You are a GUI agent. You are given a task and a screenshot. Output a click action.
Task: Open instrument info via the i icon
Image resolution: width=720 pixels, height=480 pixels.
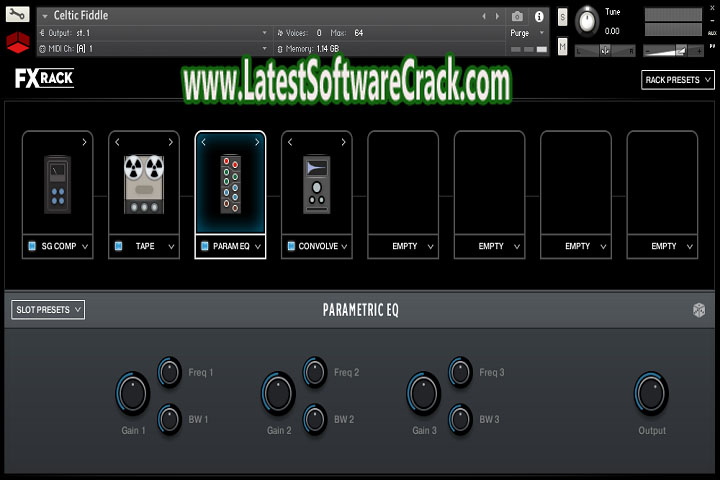539,17
